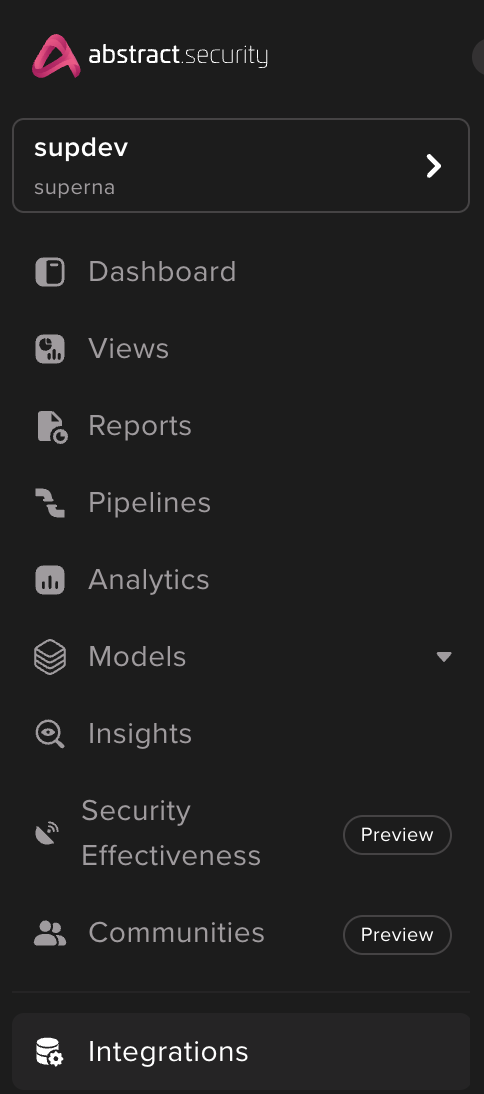Click the Models stacked layers icon
Viewport: 484px width, 1094px height.
(x=50, y=657)
